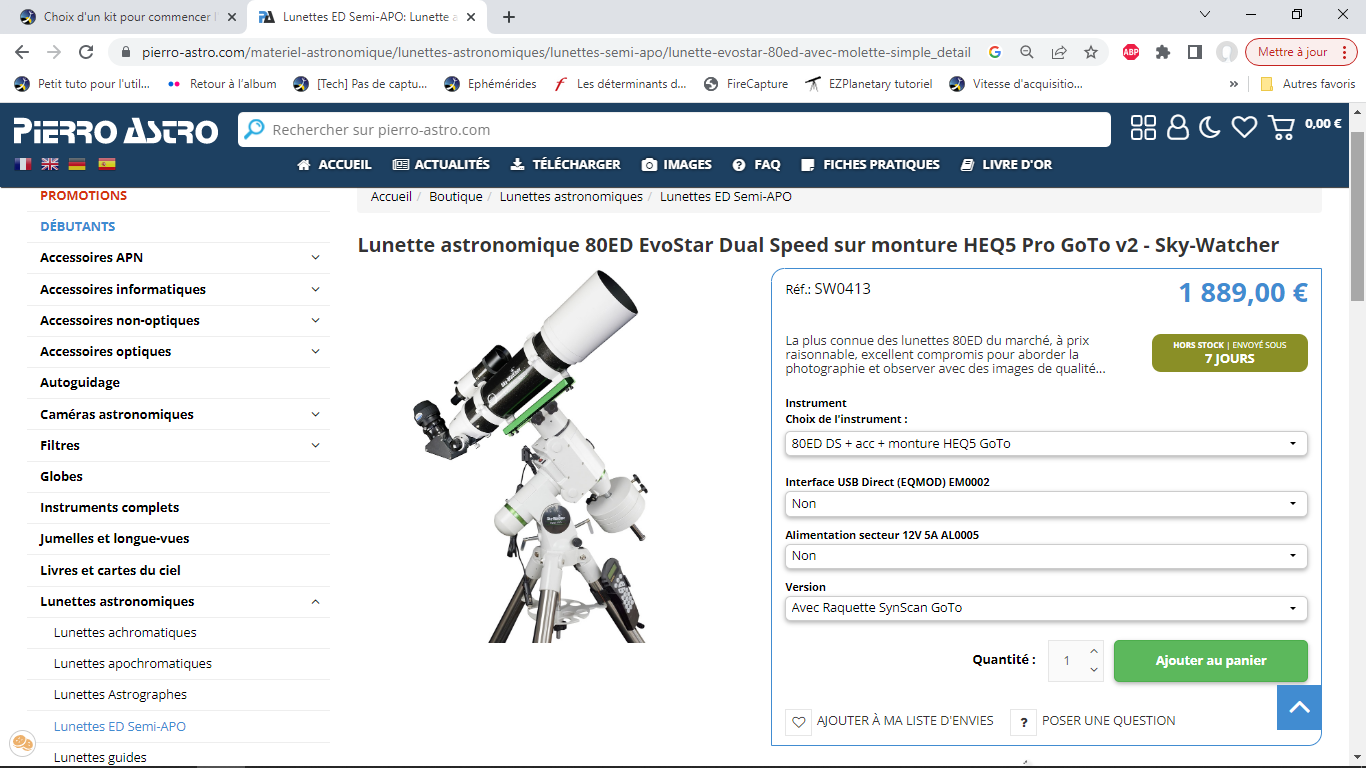Open the browser extensions puzzle icon

pyautogui.click(x=1163, y=52)
